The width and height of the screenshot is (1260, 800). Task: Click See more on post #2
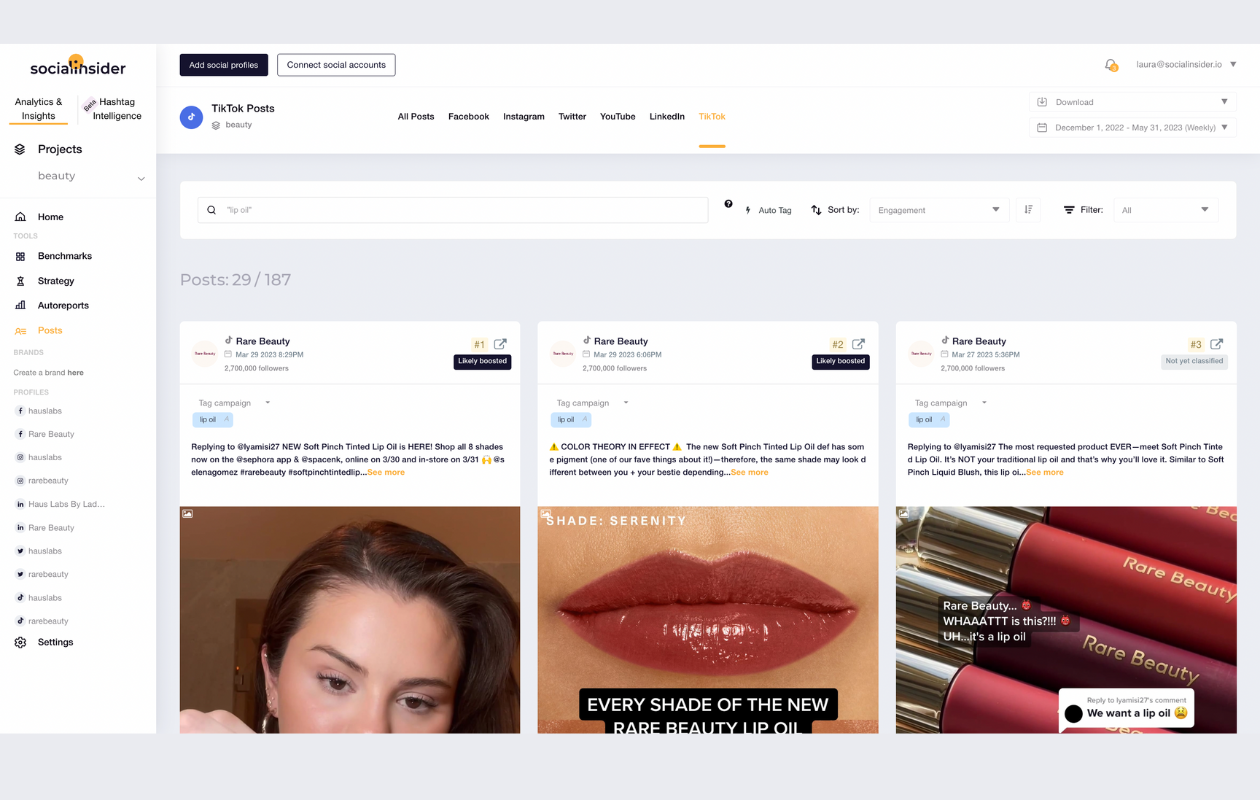(749, 472)
